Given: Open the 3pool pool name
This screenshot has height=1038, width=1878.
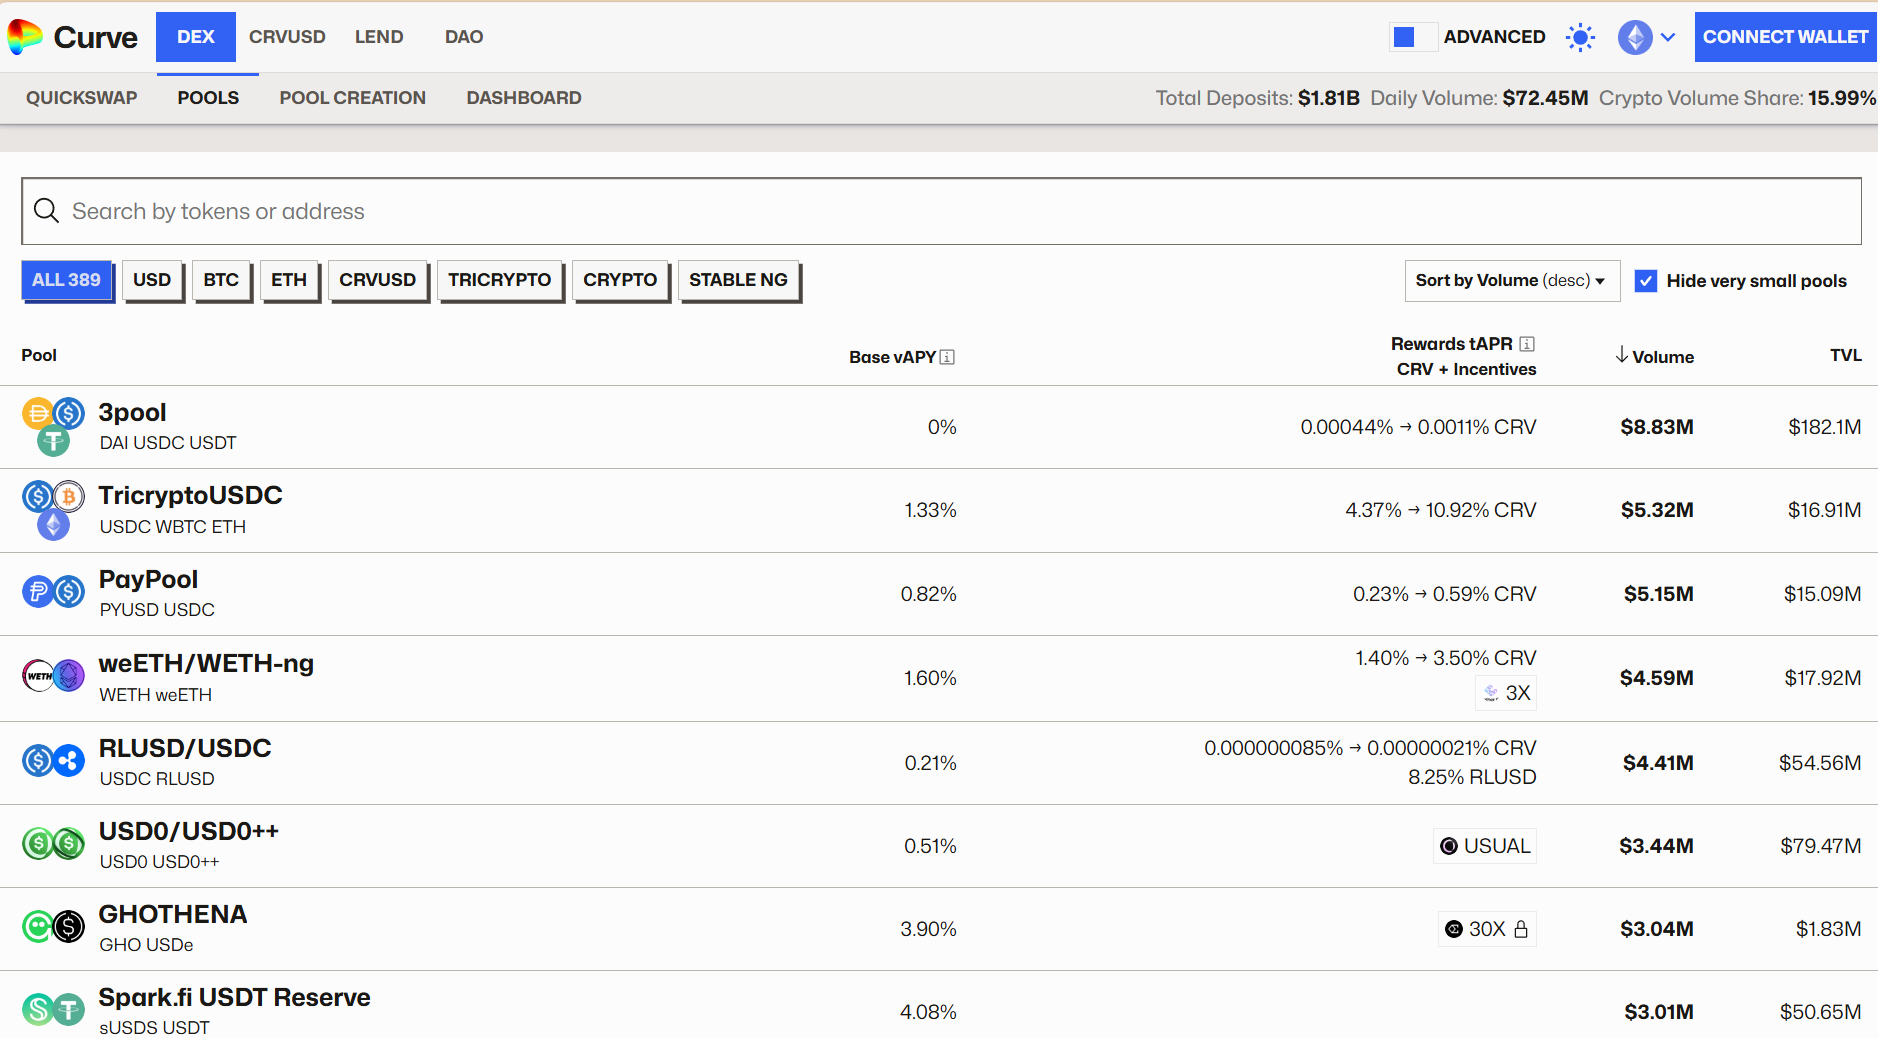Looking at the screenshot, I should click(x=132, y=412).
